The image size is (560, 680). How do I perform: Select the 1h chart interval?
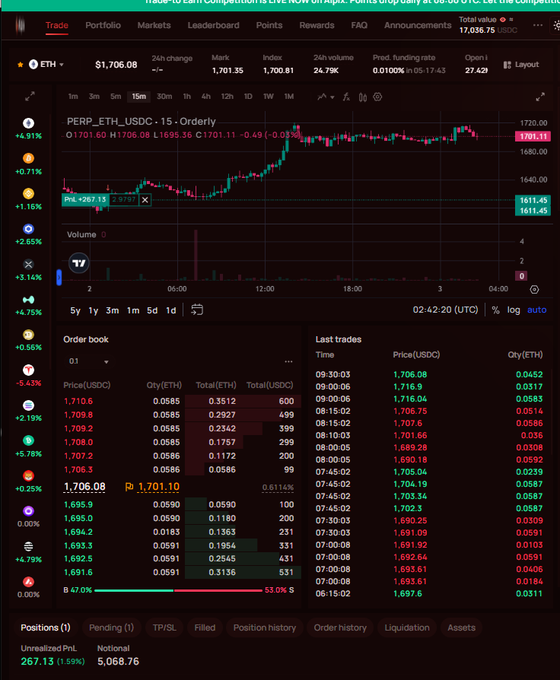click(187, 96)
